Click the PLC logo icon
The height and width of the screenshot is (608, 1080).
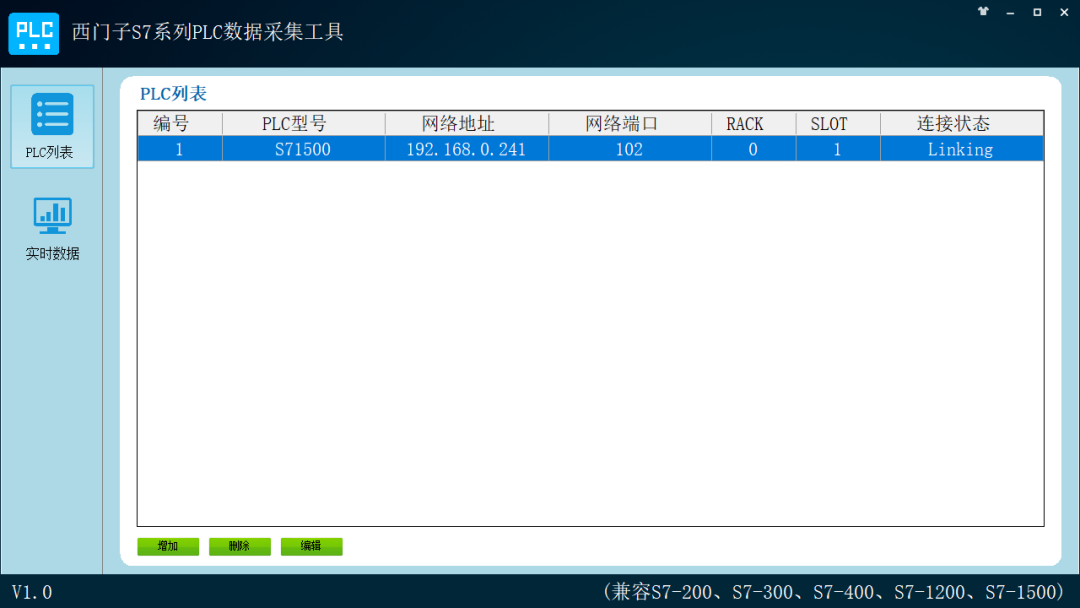click(34, 33)
